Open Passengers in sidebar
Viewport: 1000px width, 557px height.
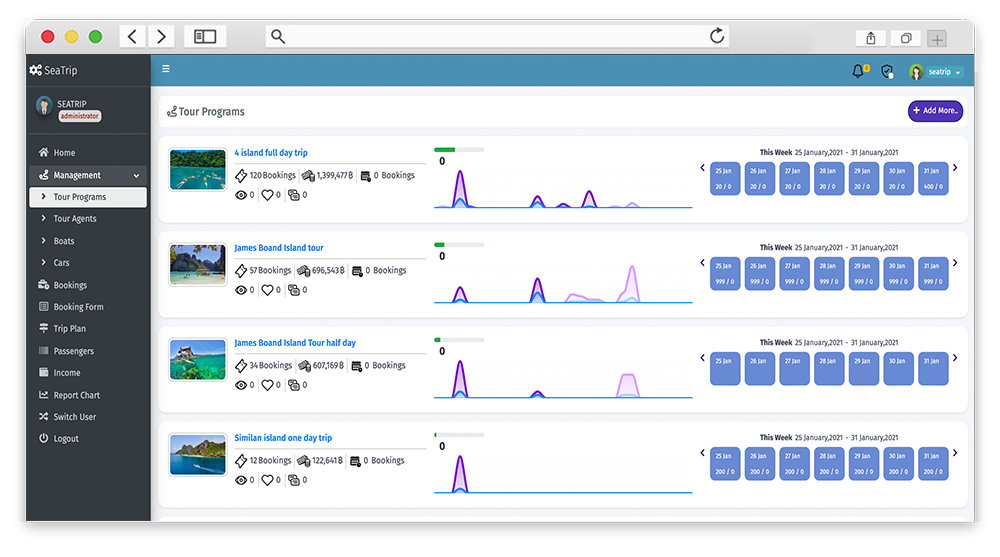pos(88,350)
